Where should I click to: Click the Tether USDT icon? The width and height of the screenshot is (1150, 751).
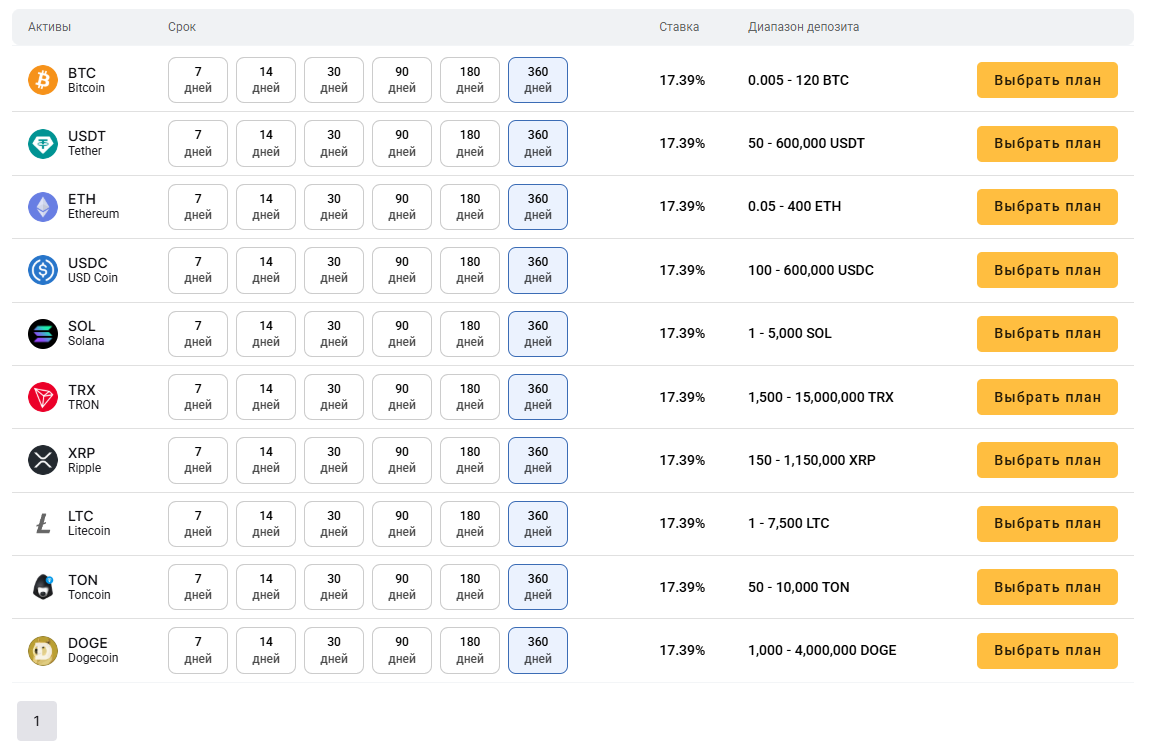(x=43, y=143)
